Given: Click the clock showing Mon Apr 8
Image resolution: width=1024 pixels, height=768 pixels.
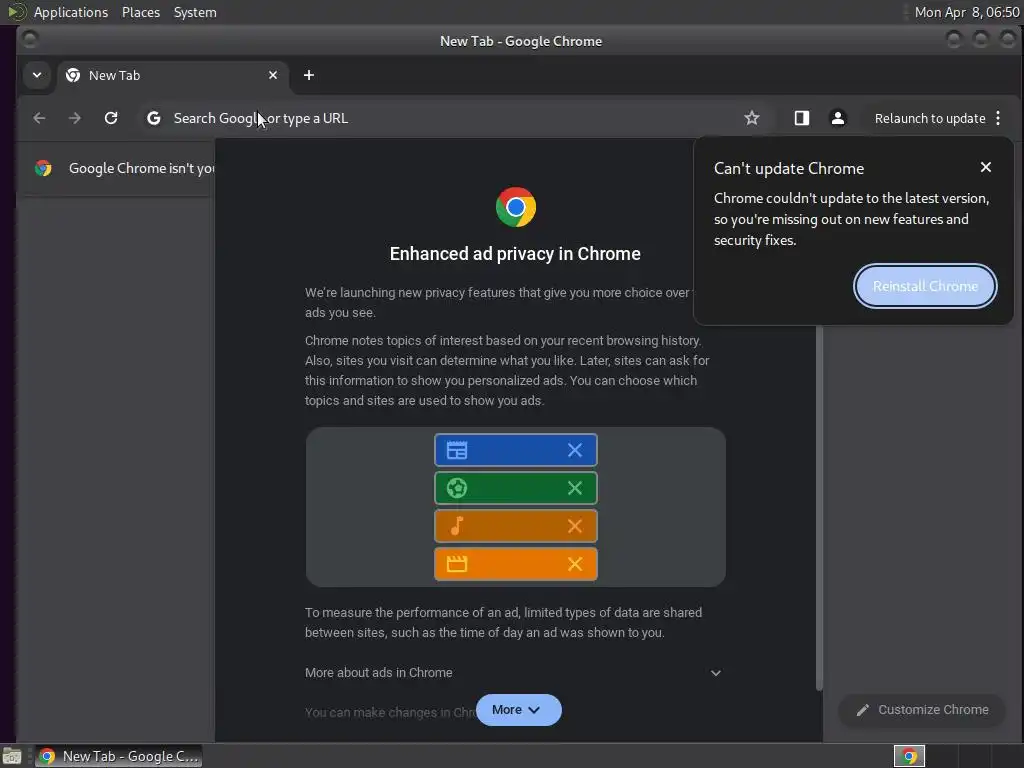Looking at the screenshot, I should [967, 12].
